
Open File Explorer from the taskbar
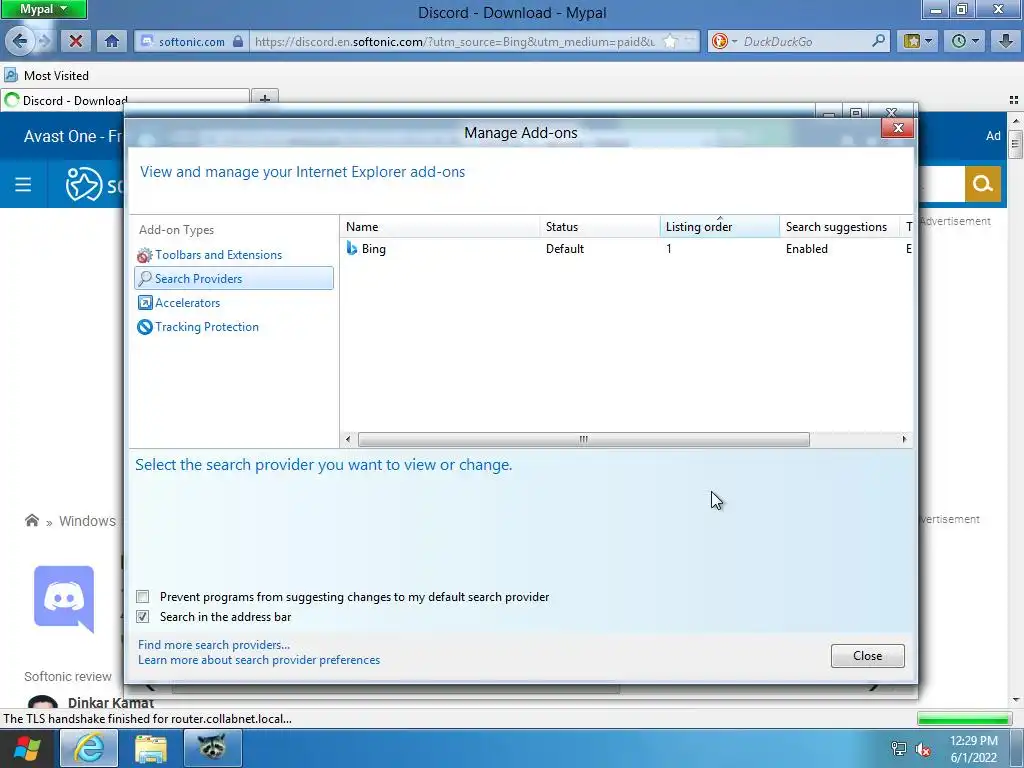point(151,748)
